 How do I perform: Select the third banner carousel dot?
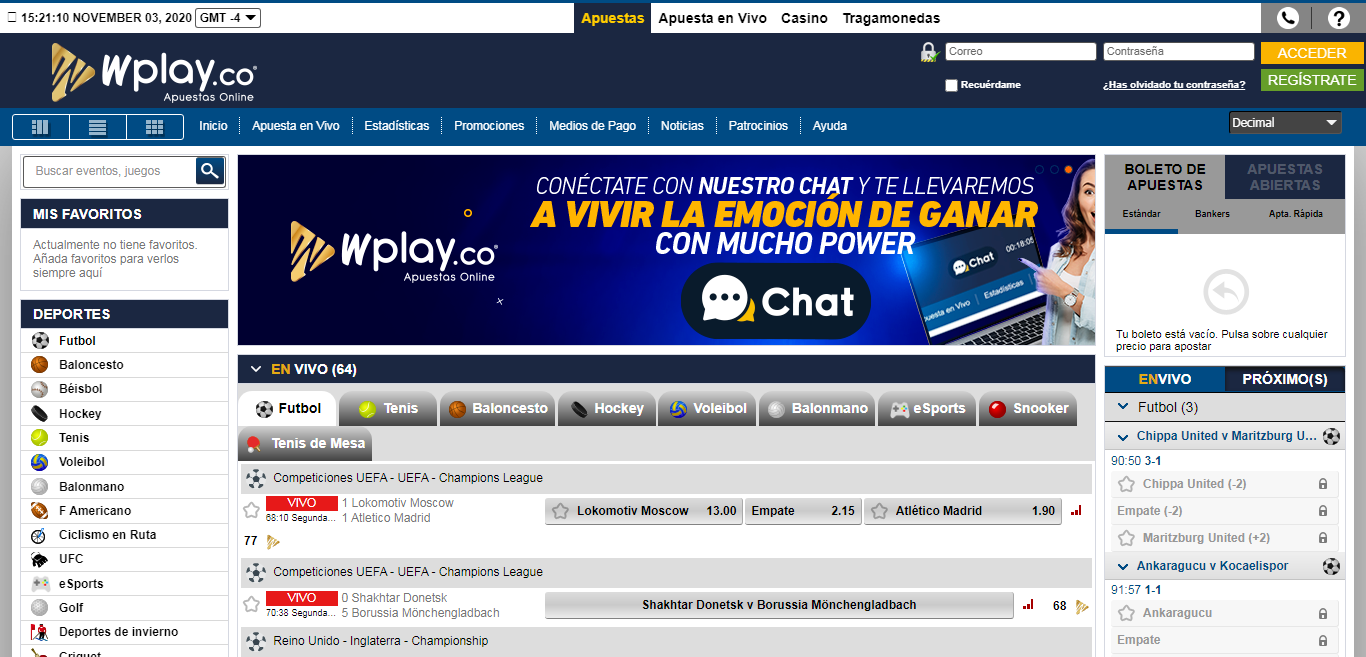pos(1068,170)
